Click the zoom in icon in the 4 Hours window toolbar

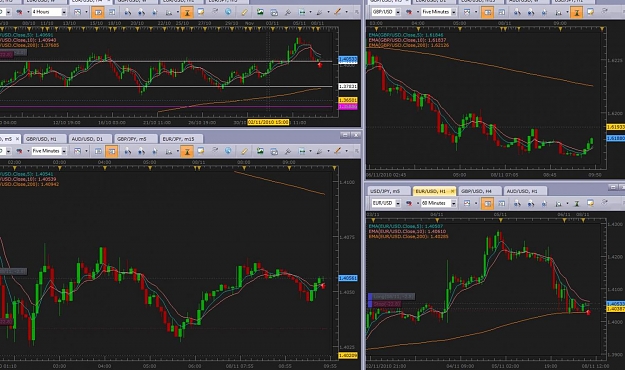(128, 12)
